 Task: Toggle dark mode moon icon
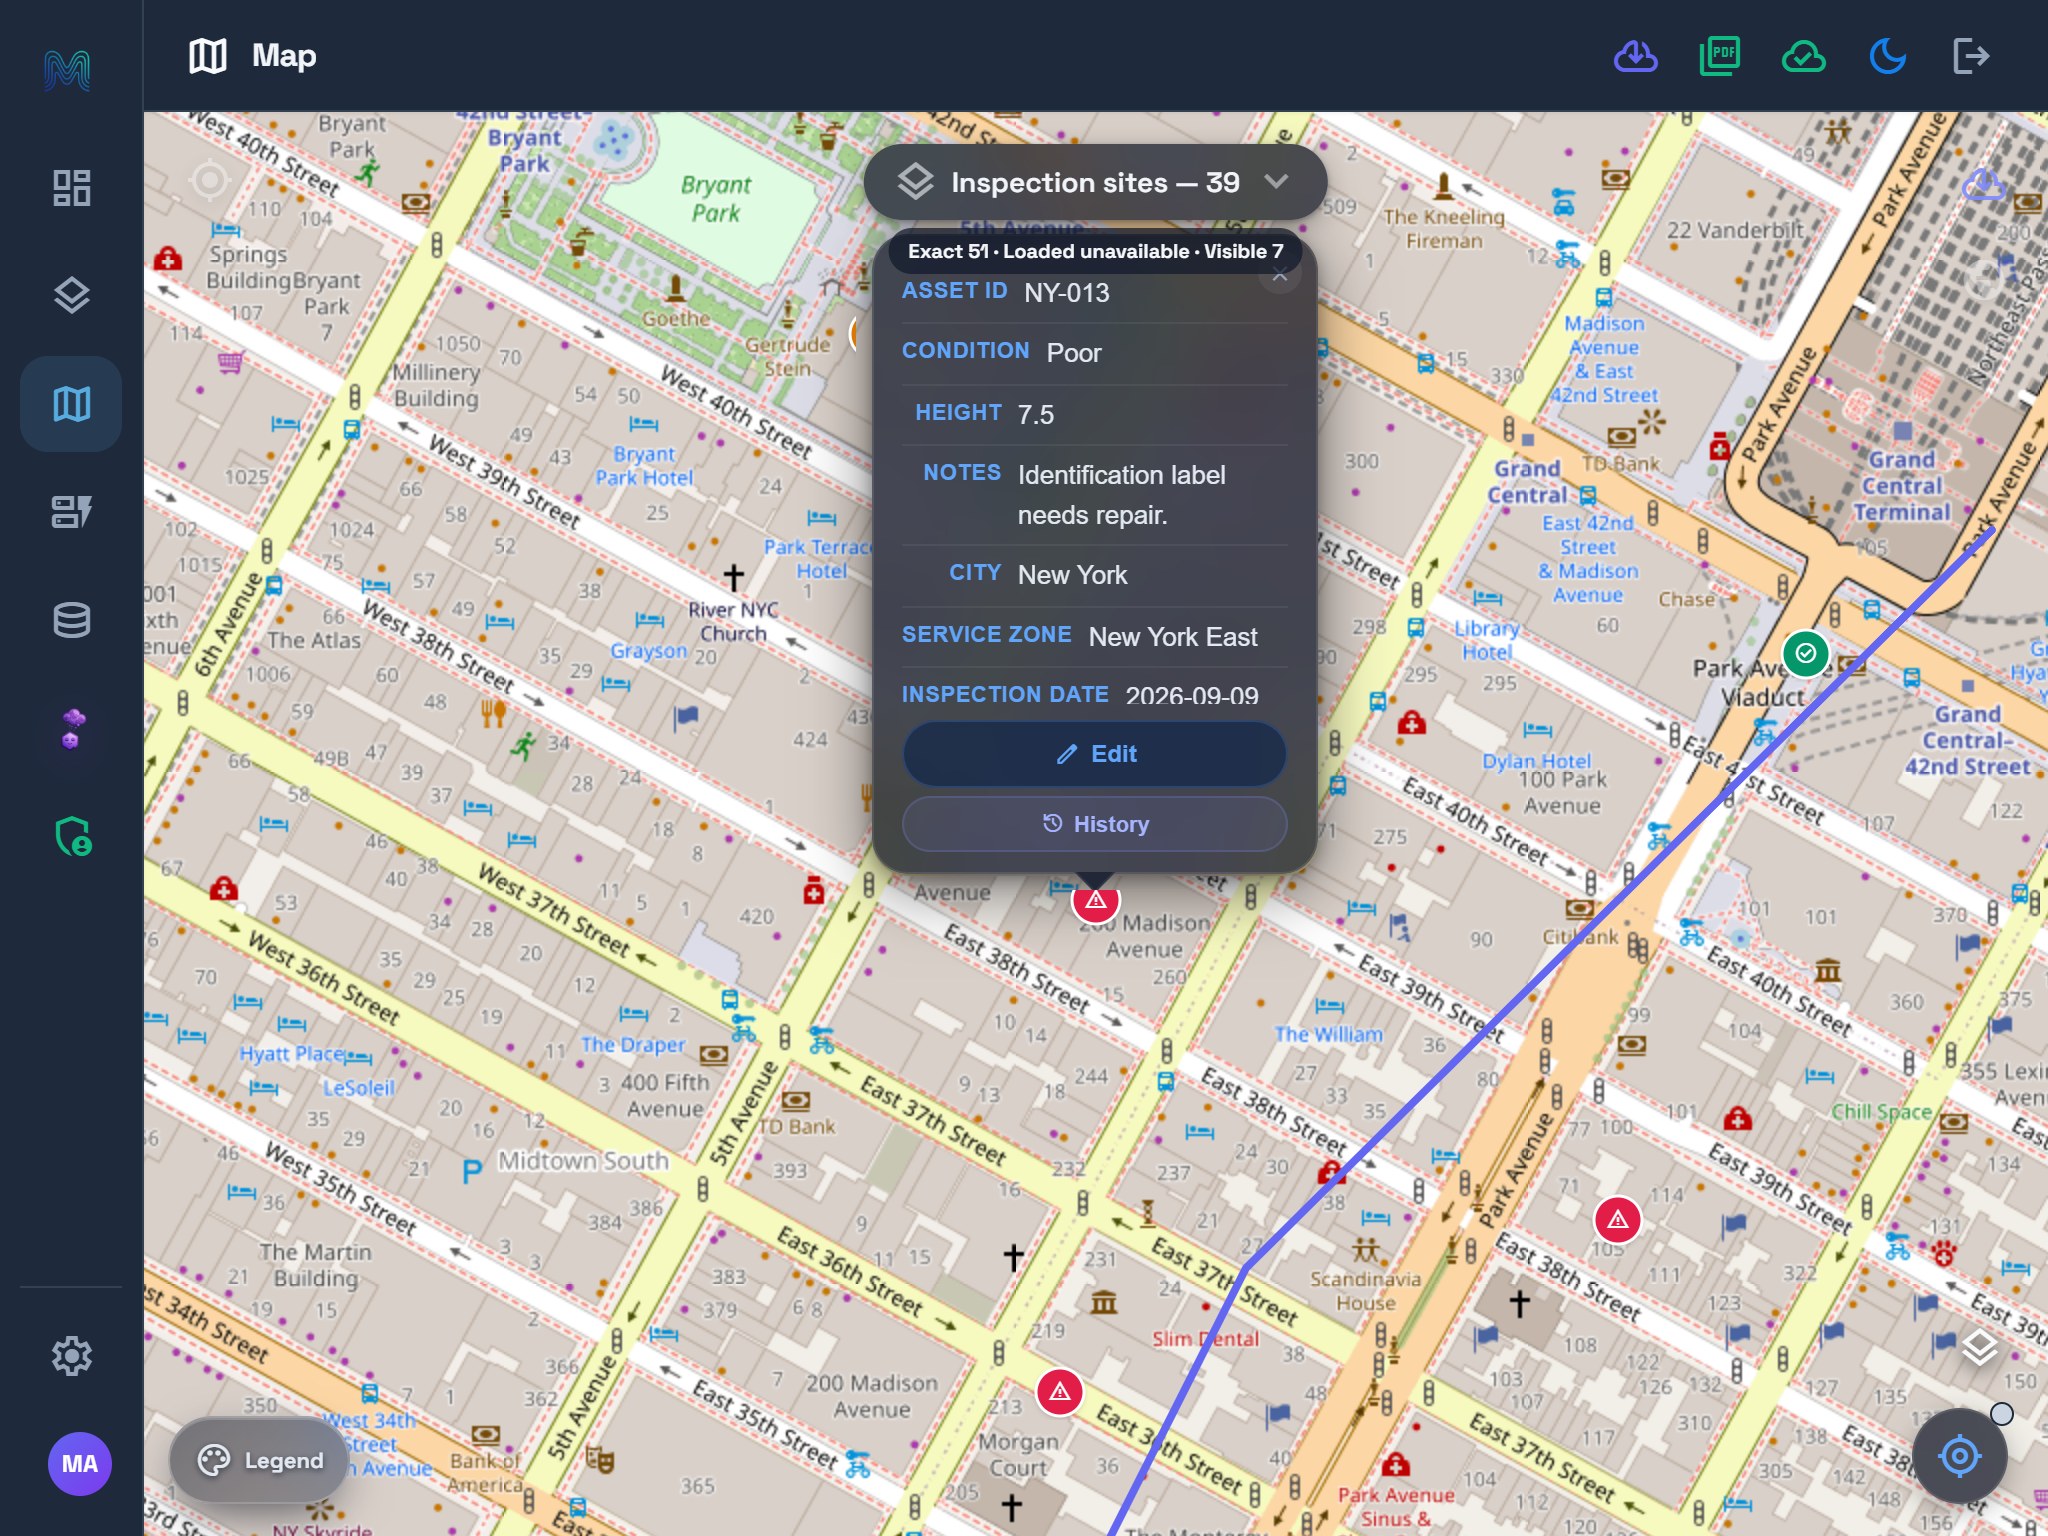click(1888, 56)
